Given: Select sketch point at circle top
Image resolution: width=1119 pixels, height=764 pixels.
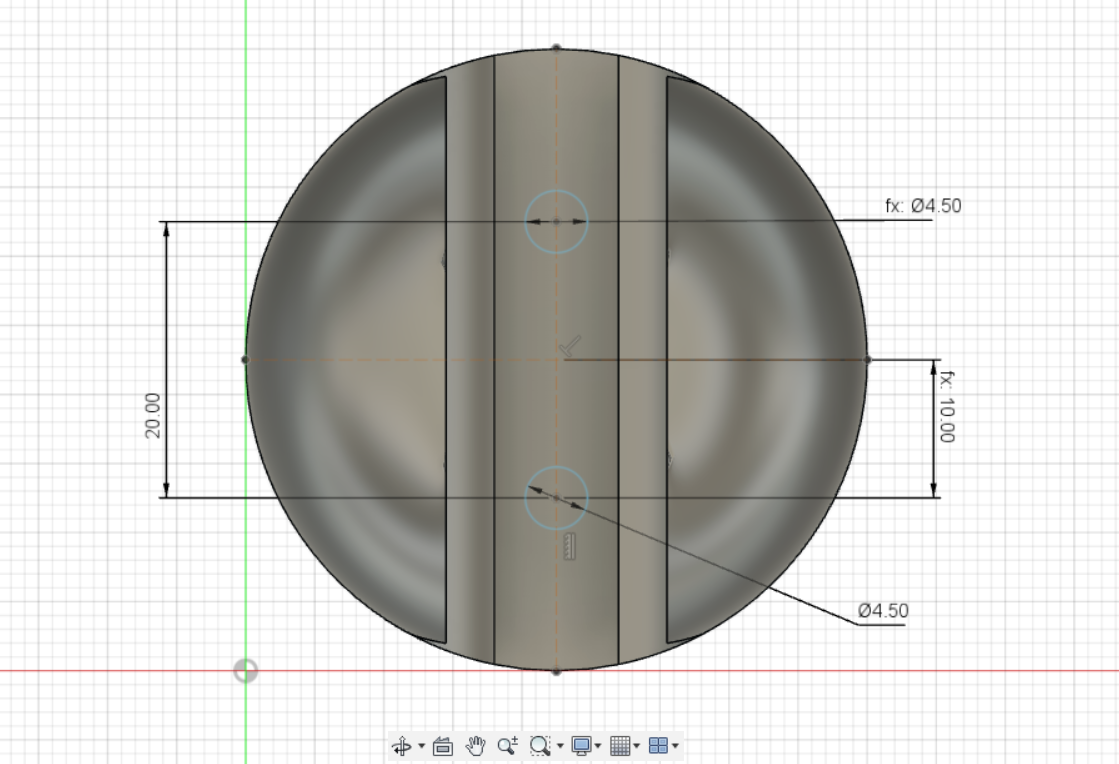Looking at the screenshot, I should tap(557, 49).
